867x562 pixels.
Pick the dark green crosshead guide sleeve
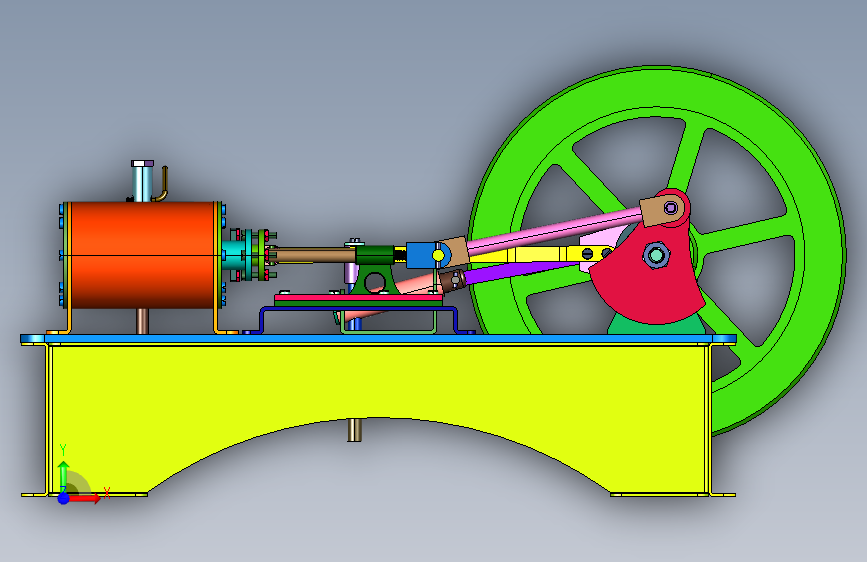pyautogui.click(x=375, y=254)
